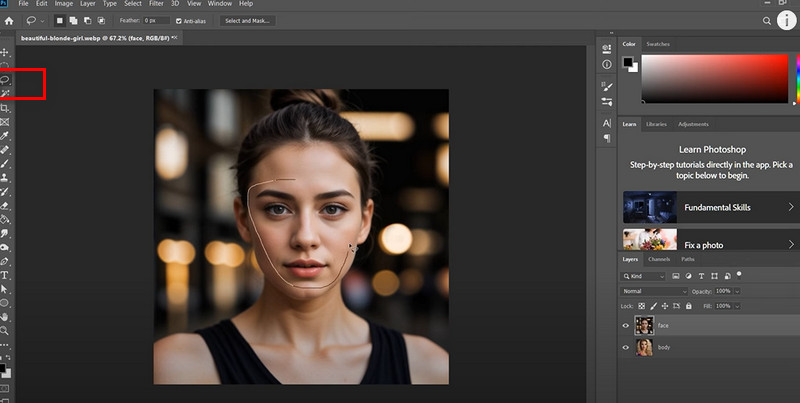Hide the body layer
The width and height of the screenshot is (800, 403).
(626, 347)
